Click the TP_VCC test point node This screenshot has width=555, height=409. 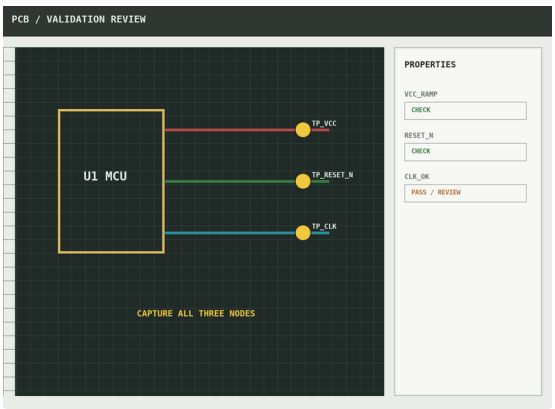[303, 130]
